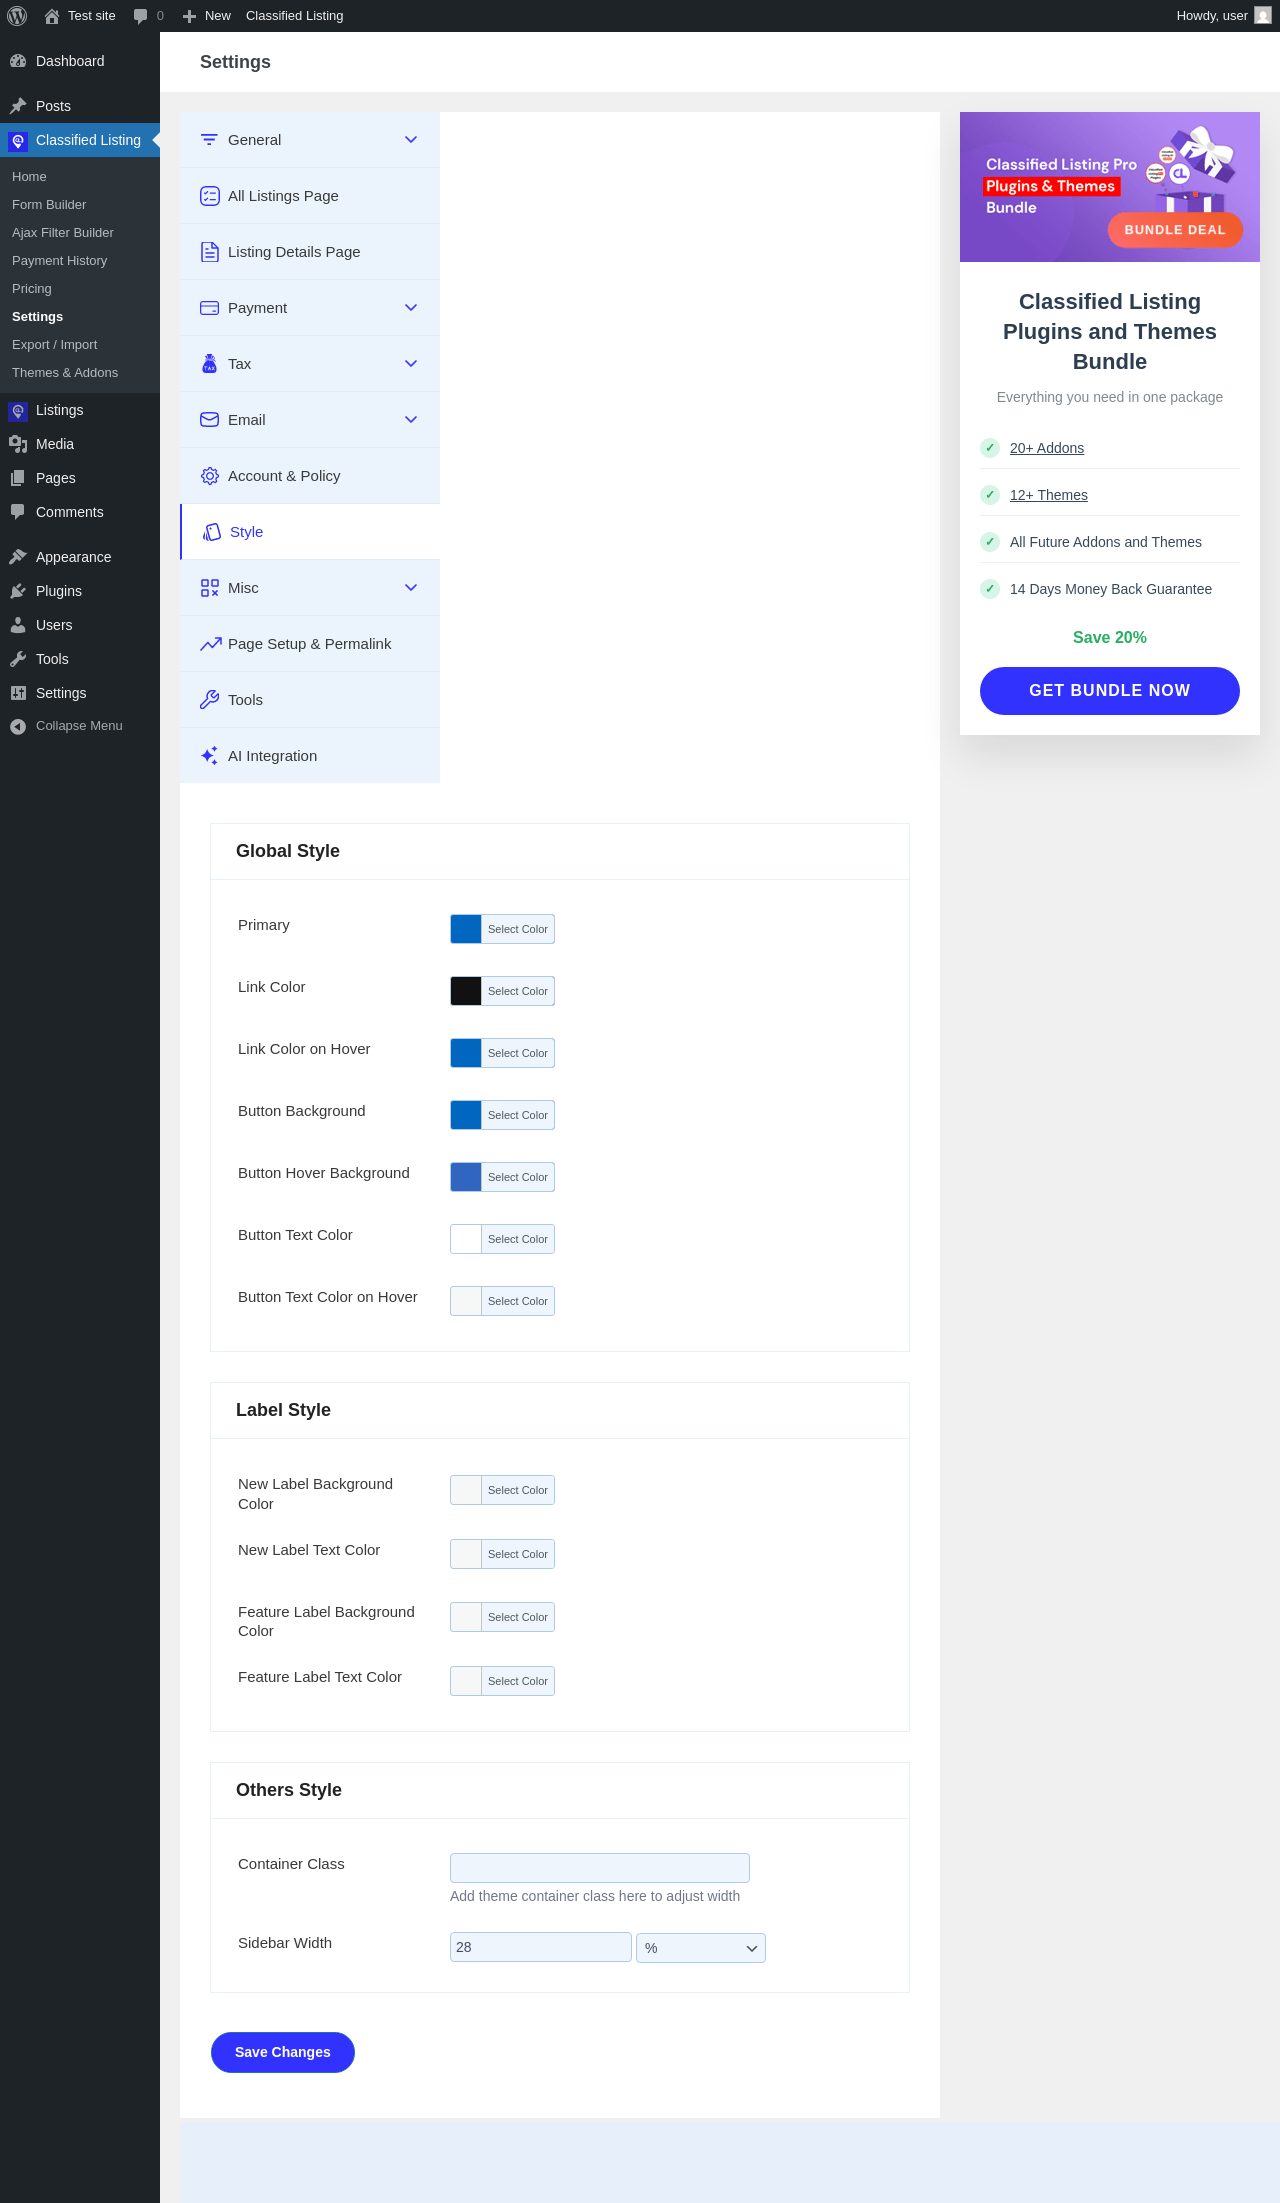1280x2203 pixels.
Task: Click the Primary color swatch
Action: (x=466, y=929)
